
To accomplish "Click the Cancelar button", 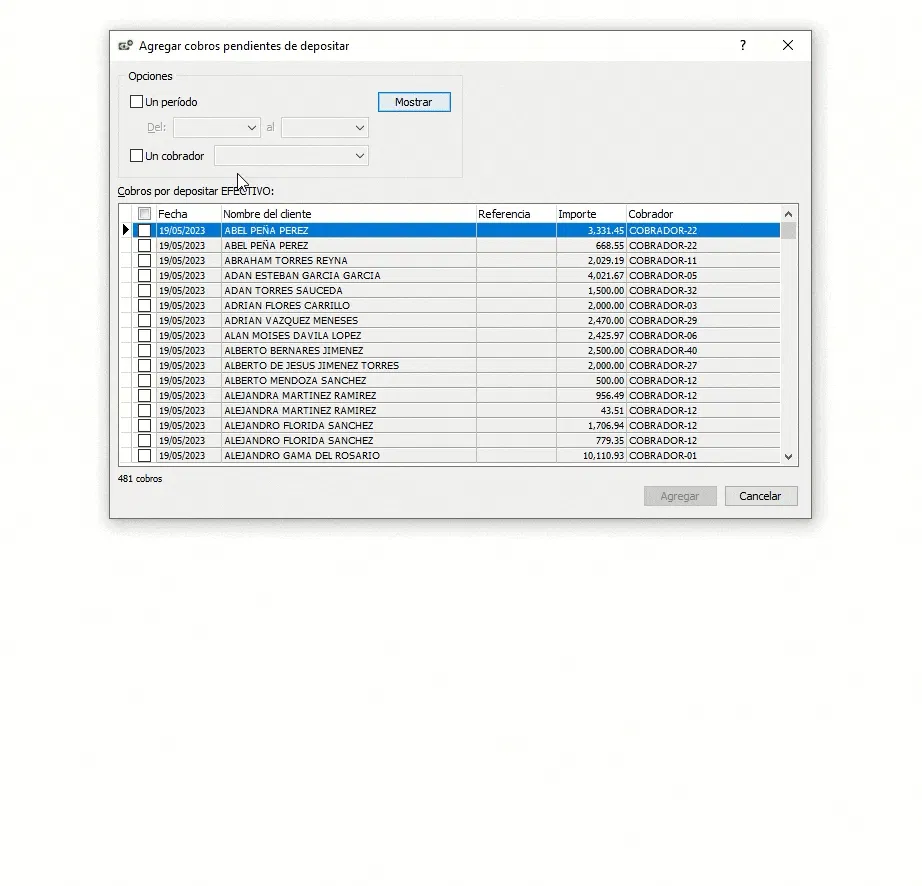I will click(761, 496).
